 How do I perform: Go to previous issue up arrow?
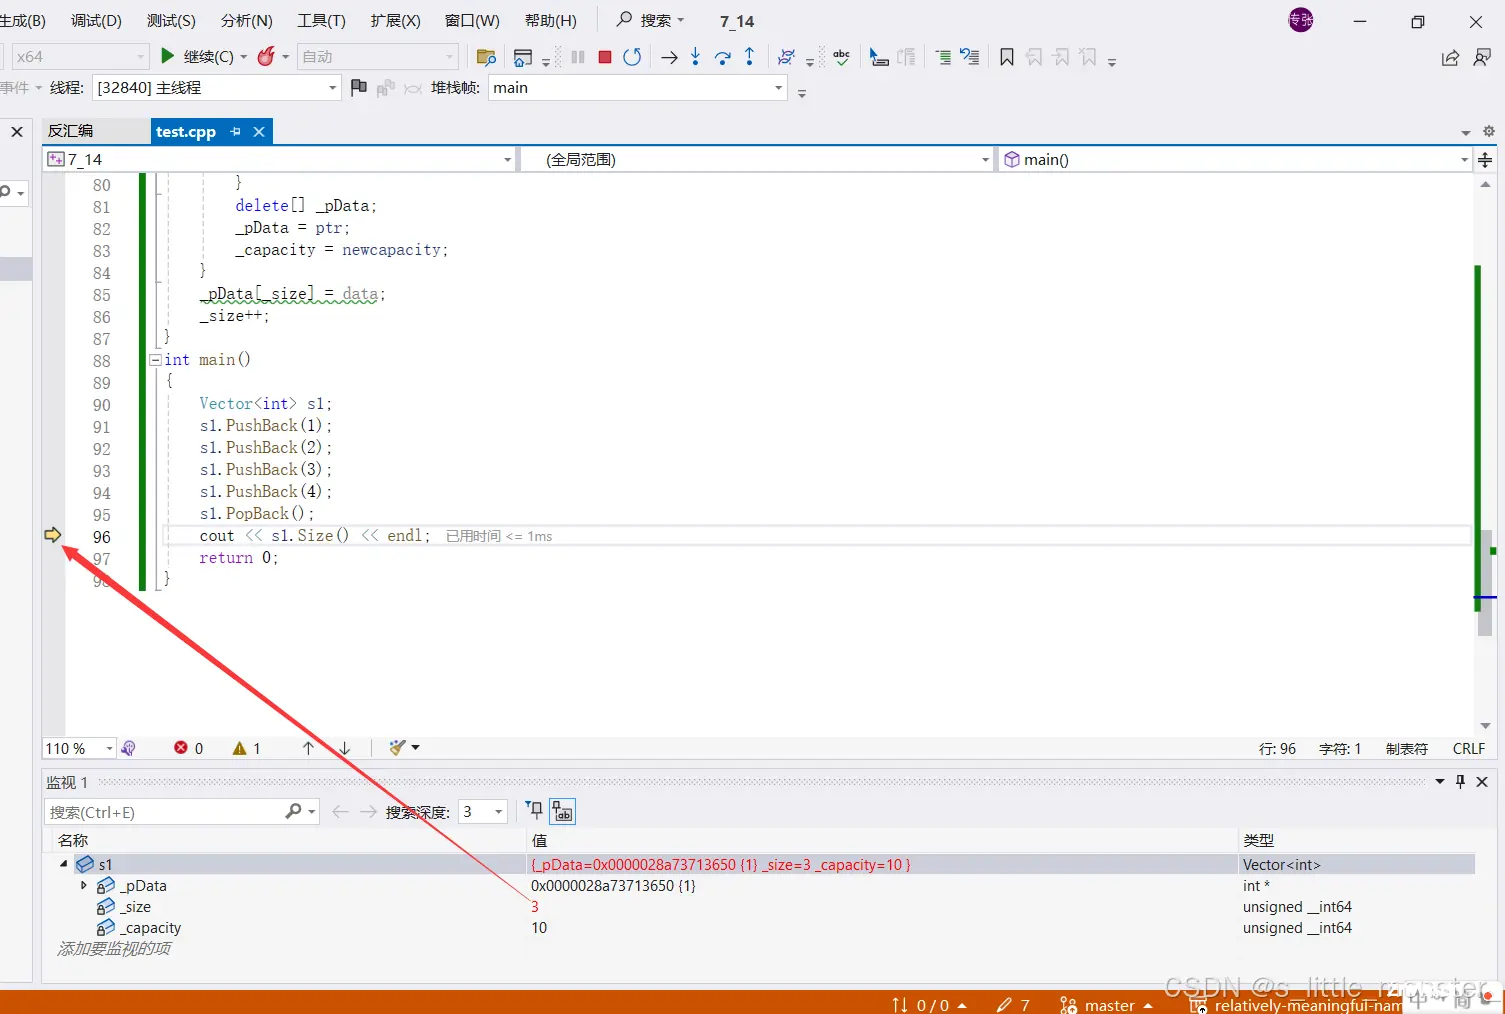coord(308,748)
